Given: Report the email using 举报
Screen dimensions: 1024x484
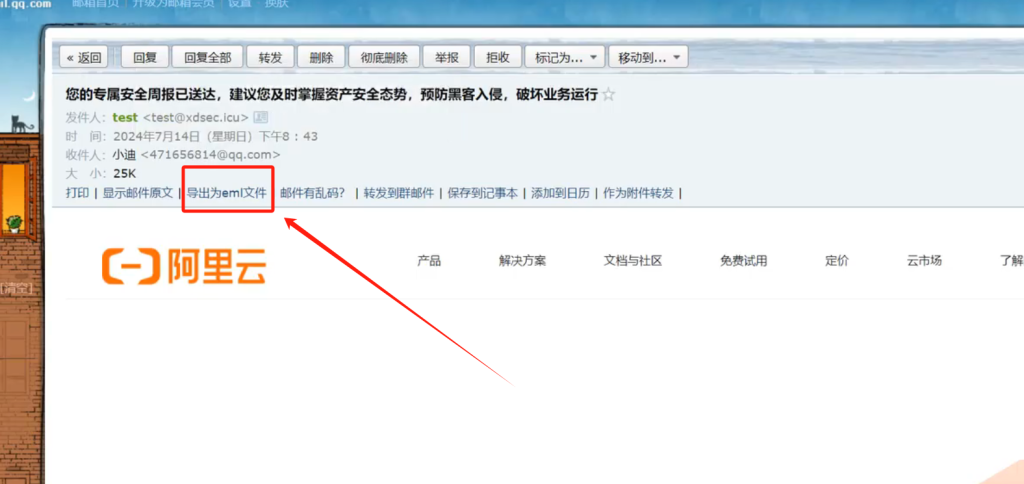Looking at the screenshot, I should click(446, 57).
